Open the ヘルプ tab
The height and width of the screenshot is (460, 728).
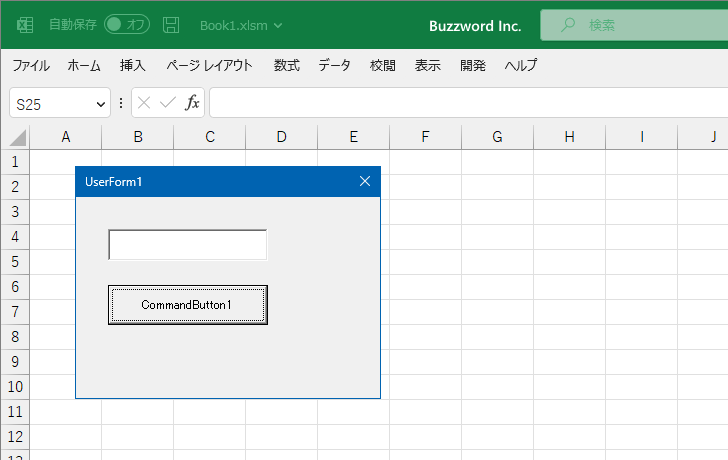(520, 65)
